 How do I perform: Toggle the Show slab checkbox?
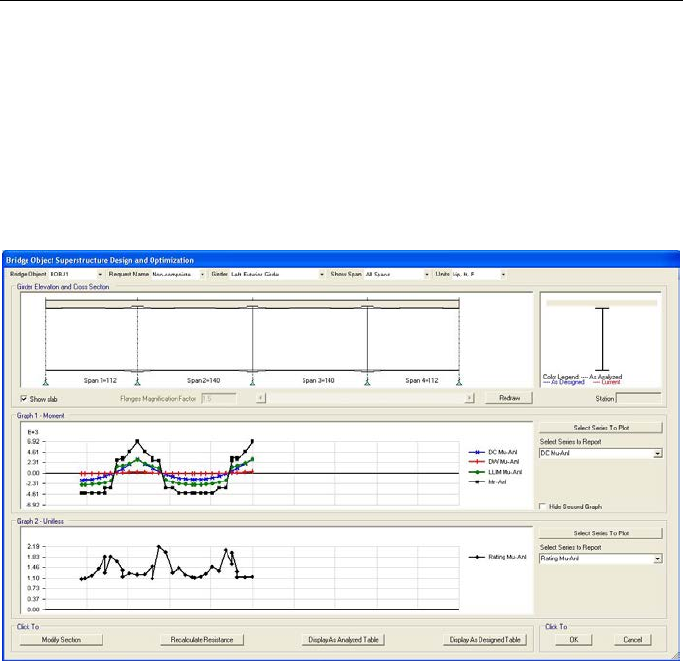pyautogui.click(x=24, y=399)
